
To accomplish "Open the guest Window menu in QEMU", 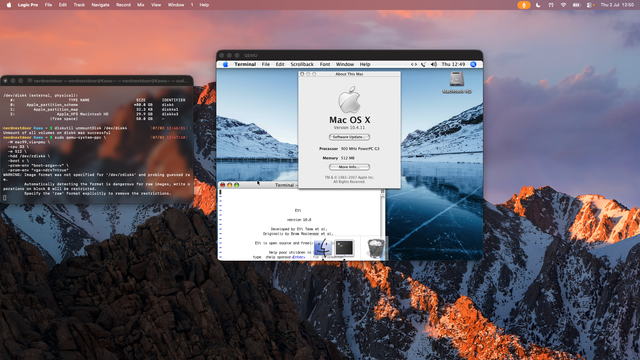I will [x=345, y=64].
